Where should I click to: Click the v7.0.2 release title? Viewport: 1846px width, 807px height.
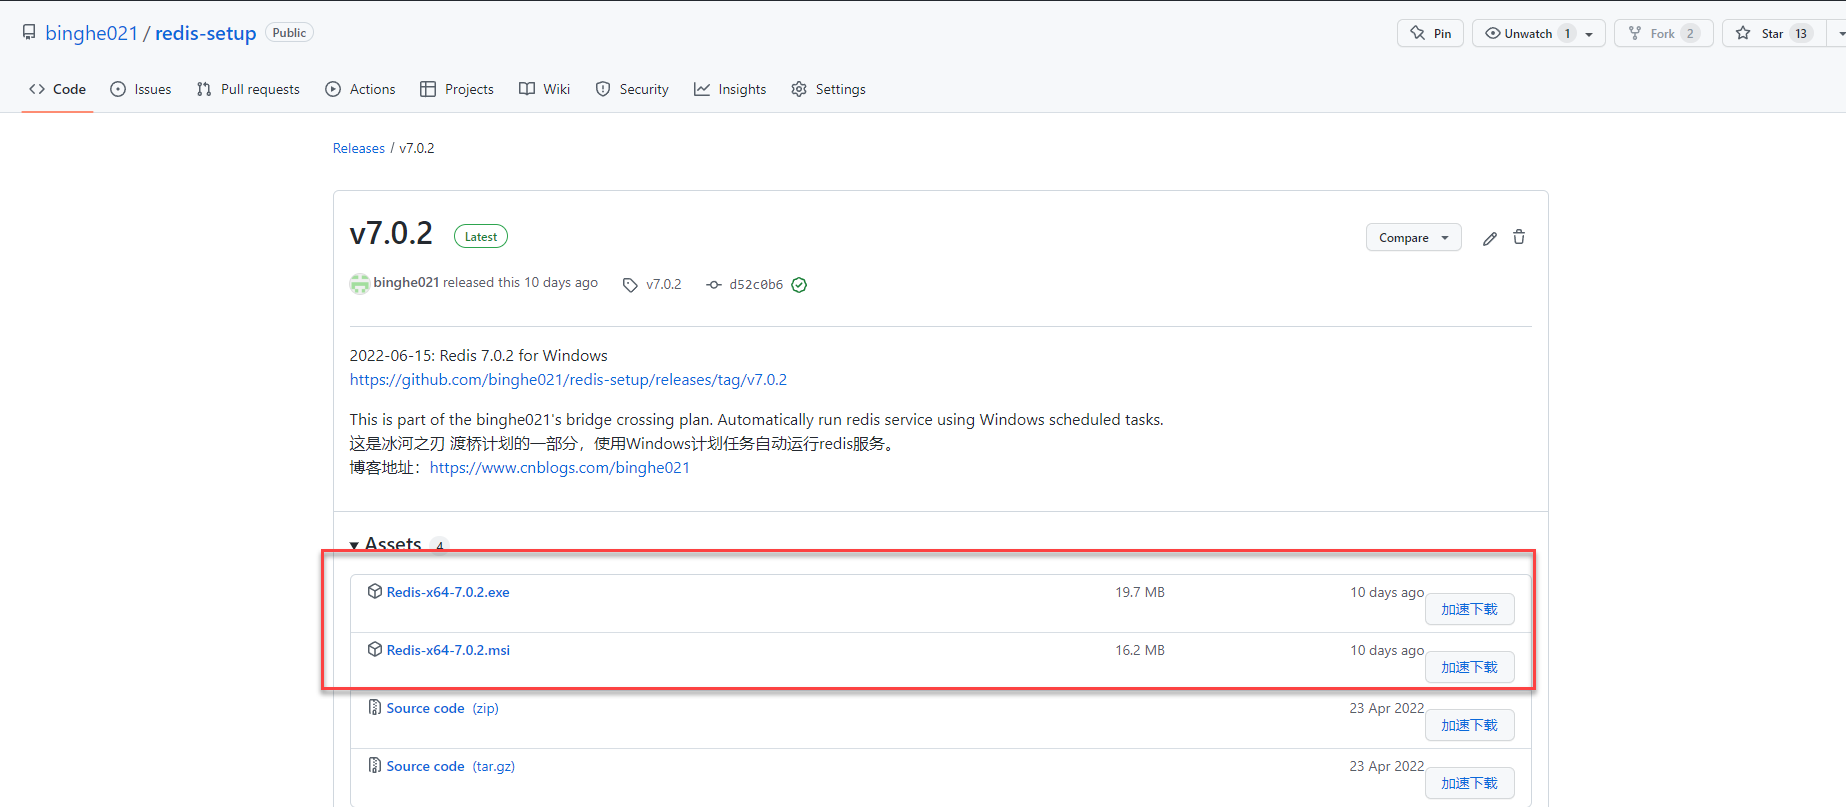[391, 233]
